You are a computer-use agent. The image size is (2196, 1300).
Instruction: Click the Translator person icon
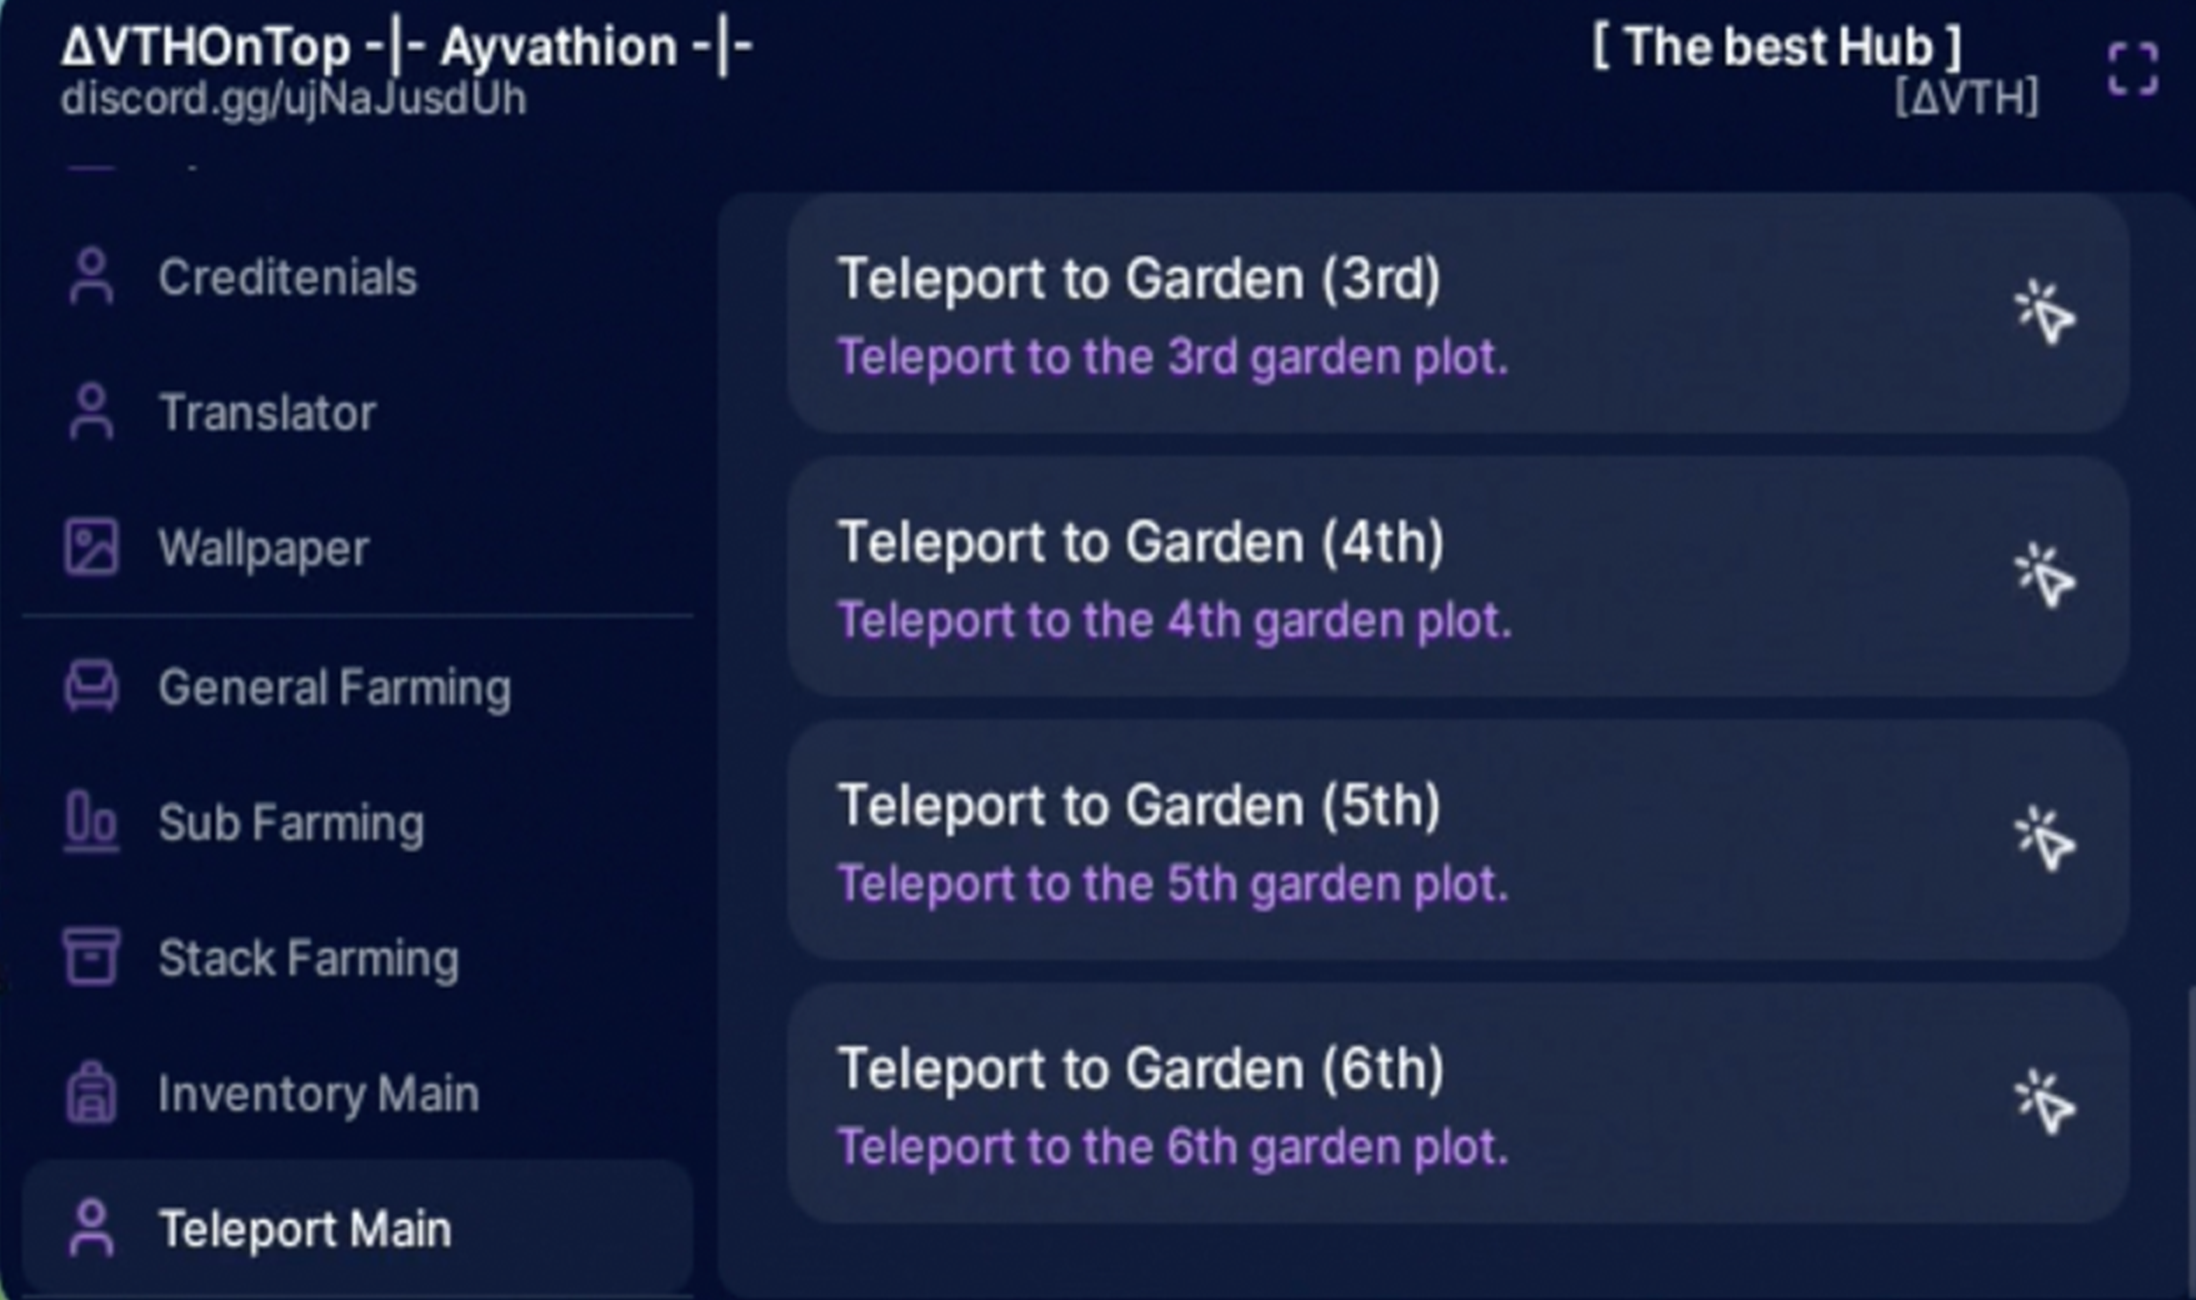tap(91, 412)
